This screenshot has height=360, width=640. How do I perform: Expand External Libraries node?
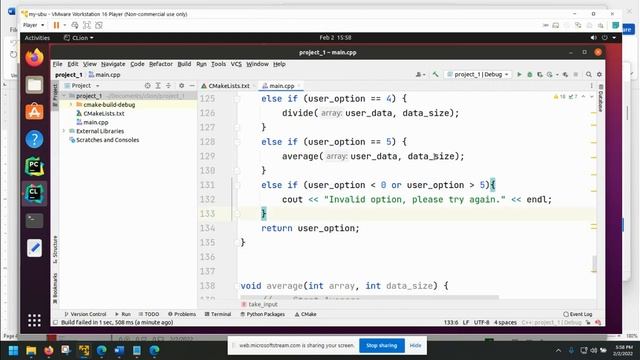[64, 131]
